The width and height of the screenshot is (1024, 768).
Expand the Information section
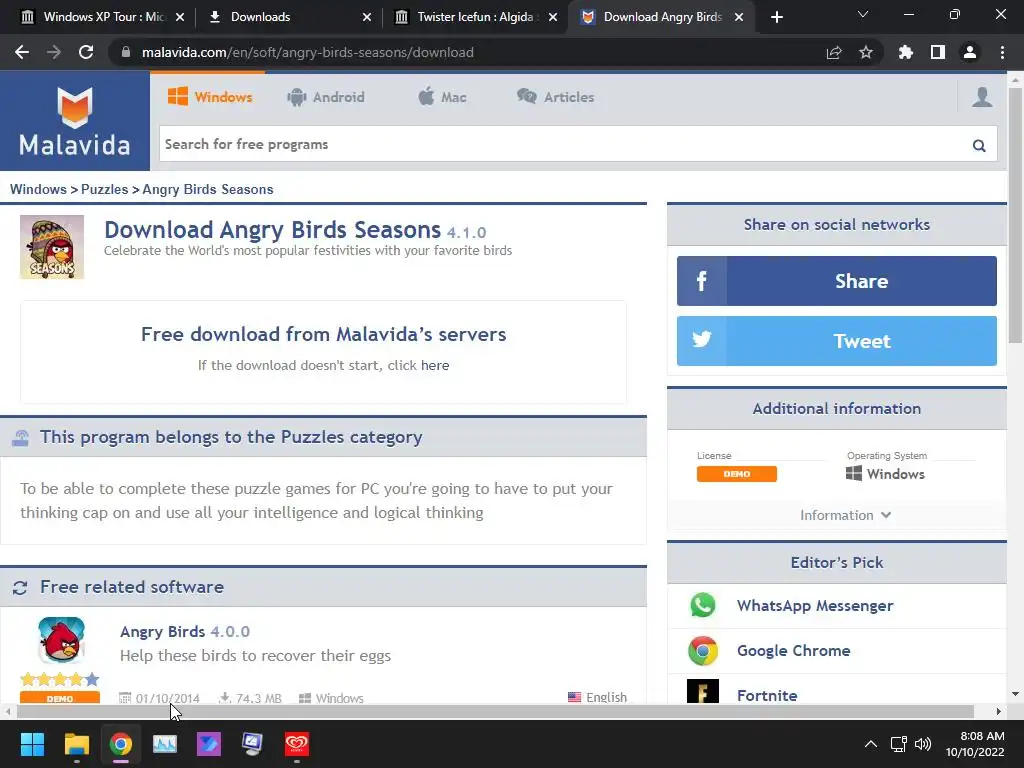click(x=845, y=515)
